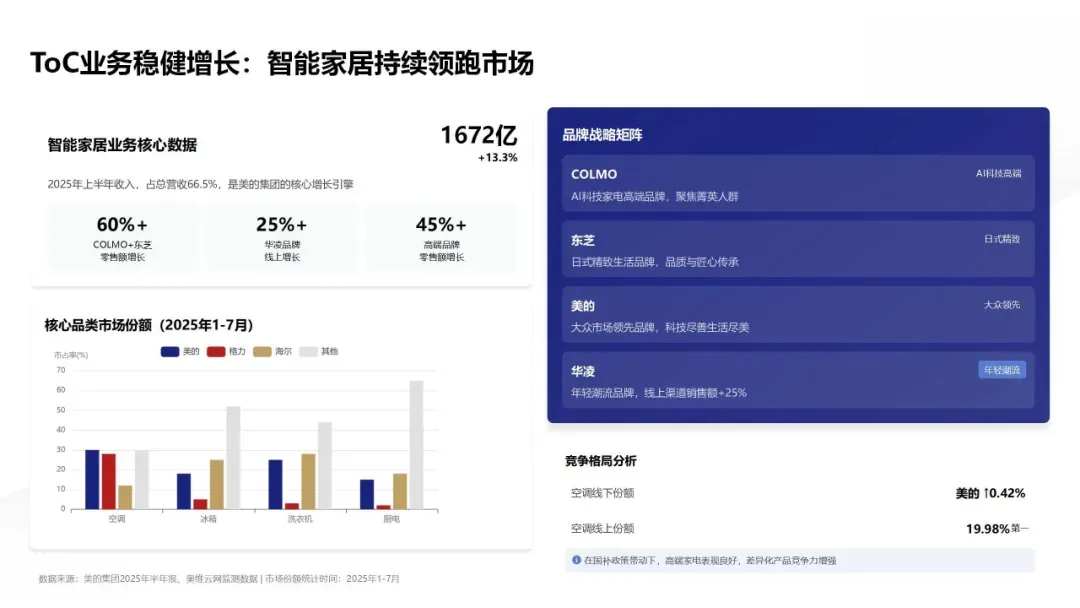Click the 2025年上半年收入 description line

[x=200, y=185]
